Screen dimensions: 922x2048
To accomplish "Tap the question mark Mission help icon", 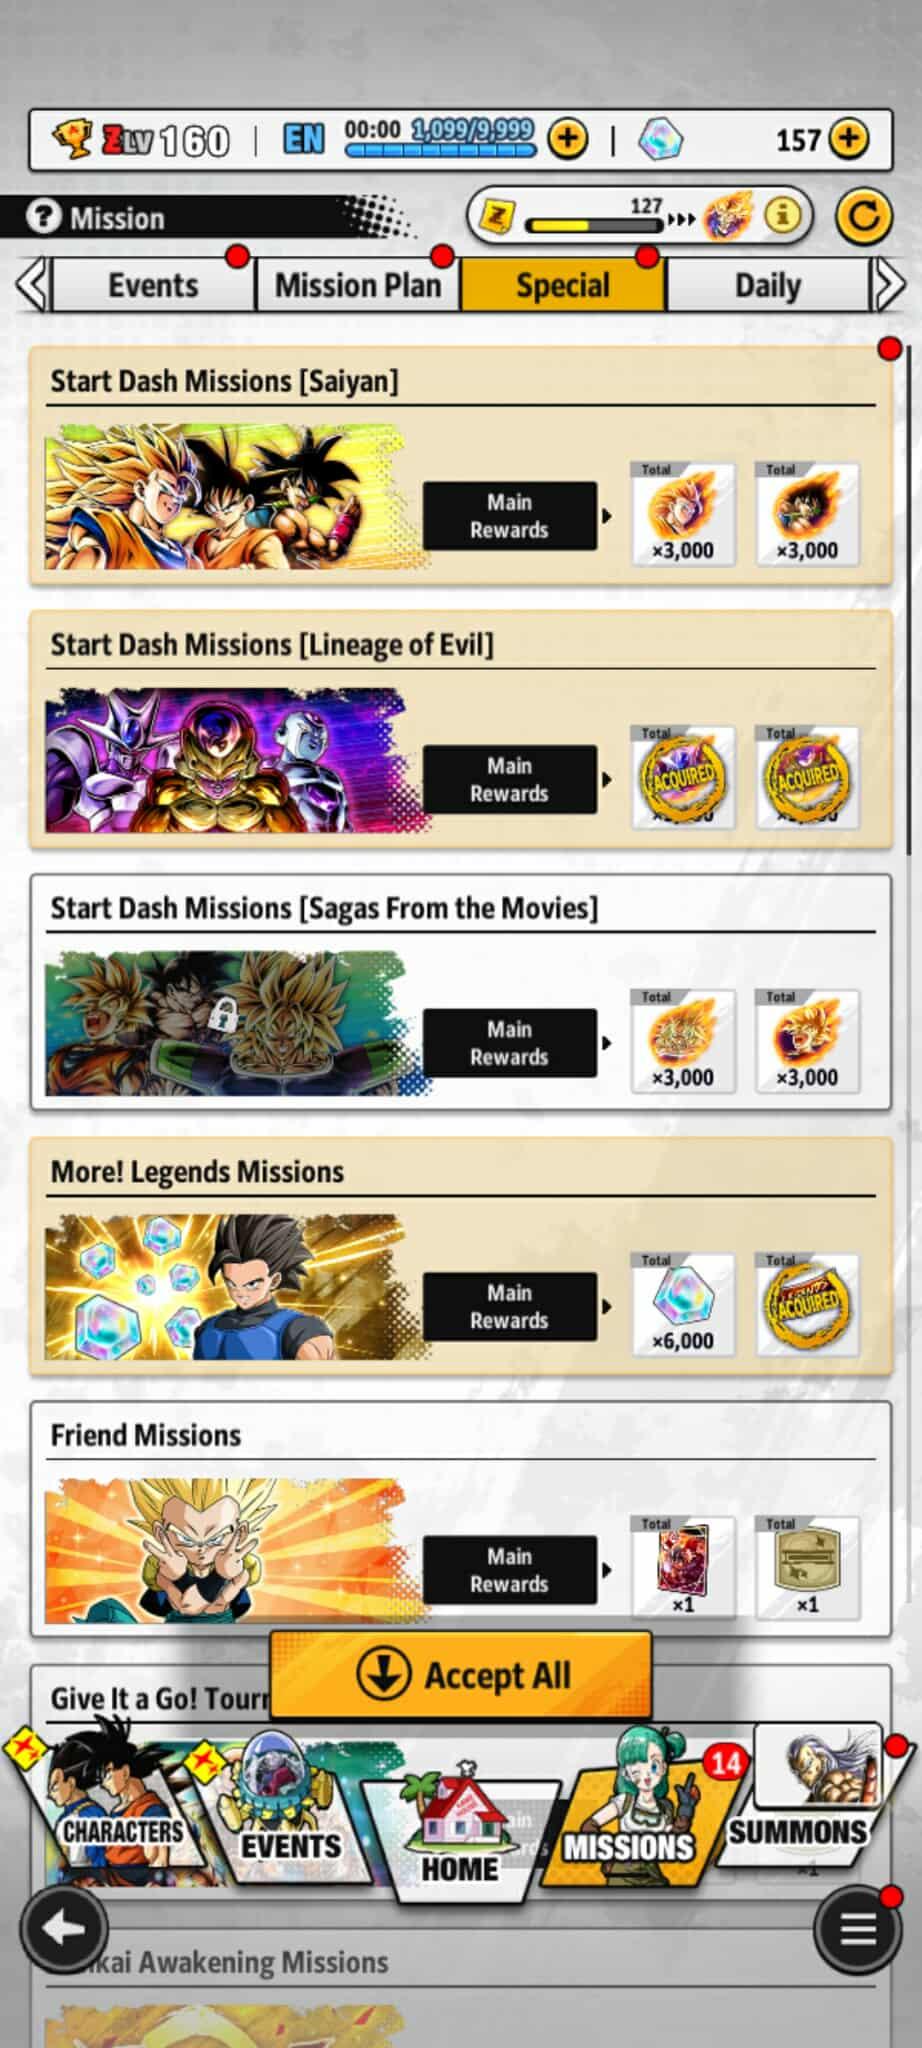I will (x=43, y=217).
